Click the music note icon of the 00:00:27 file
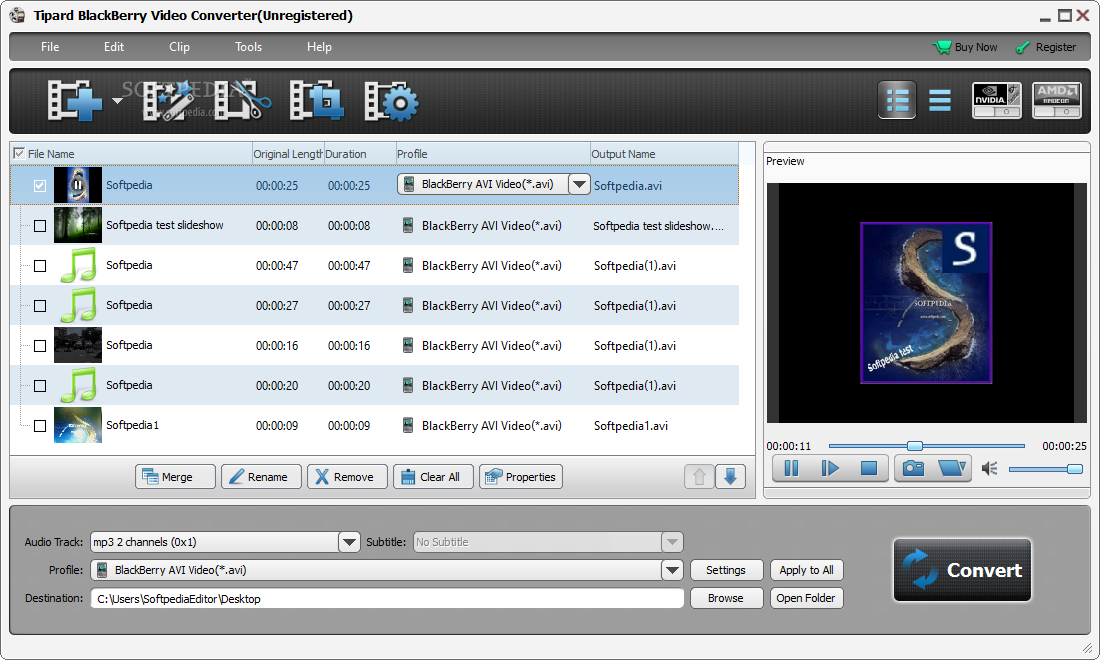1100x660 pixels. coord(78,305)
